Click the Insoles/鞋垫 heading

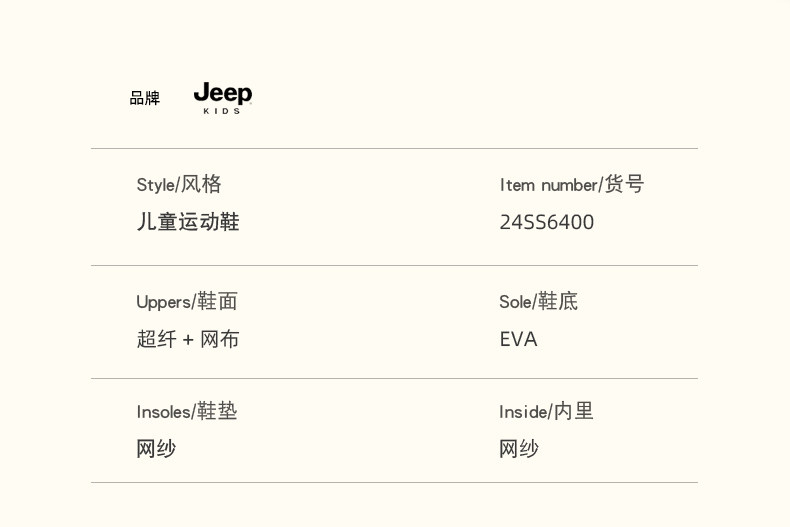(x=187, y=411)
